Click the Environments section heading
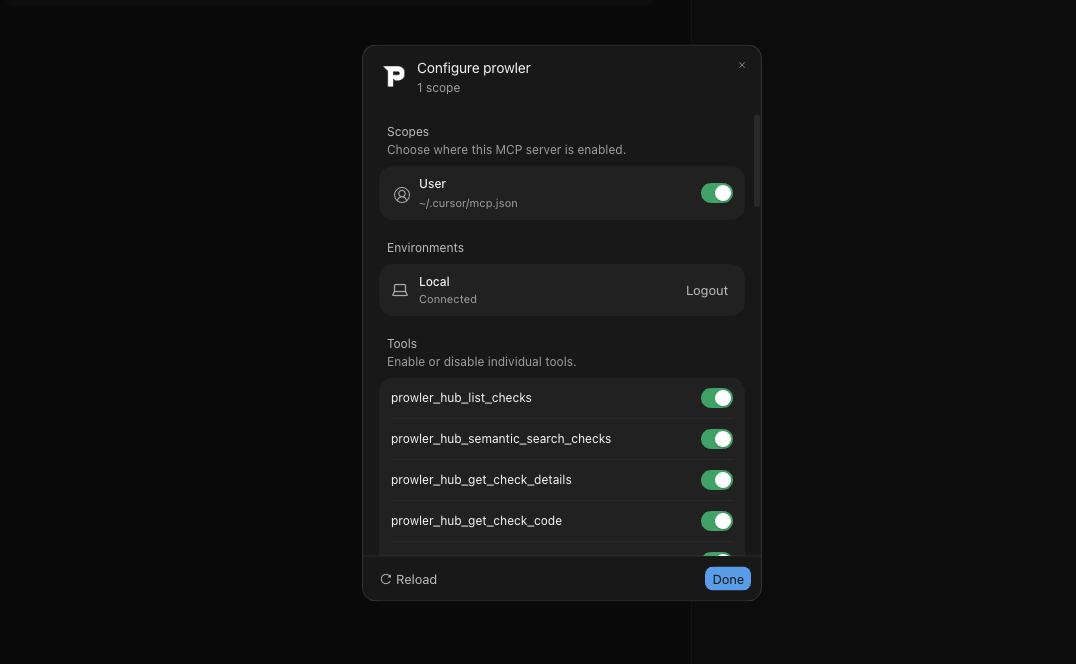Viewport: 1076px width, 664px height. (x=425, y=248)
